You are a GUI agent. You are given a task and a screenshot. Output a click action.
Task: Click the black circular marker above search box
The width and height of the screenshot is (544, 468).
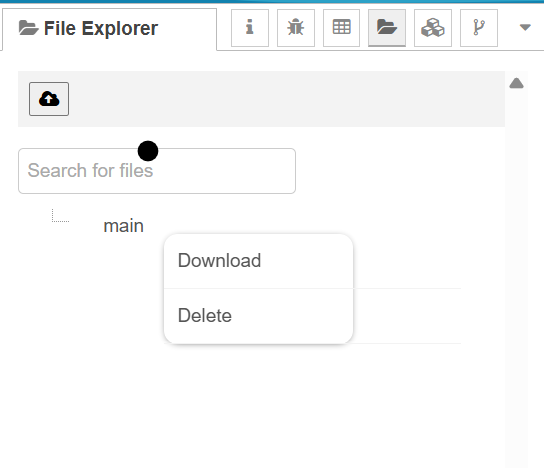click(148, 151)
